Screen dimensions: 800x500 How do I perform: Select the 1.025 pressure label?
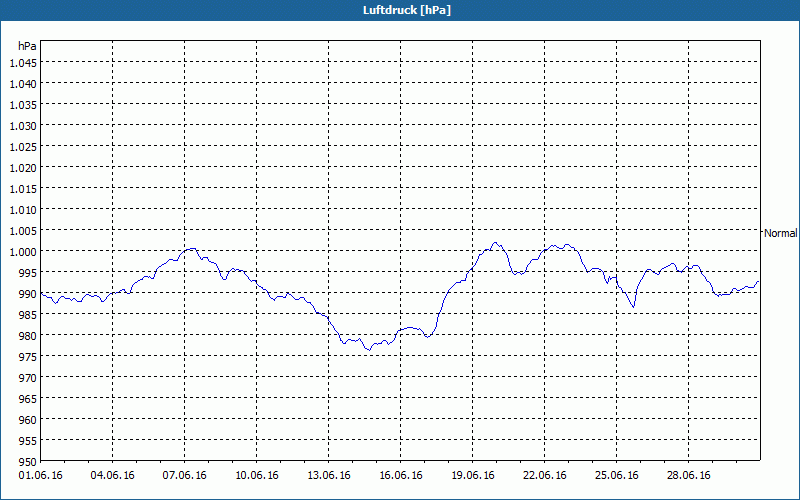click(x=23, y=147)
